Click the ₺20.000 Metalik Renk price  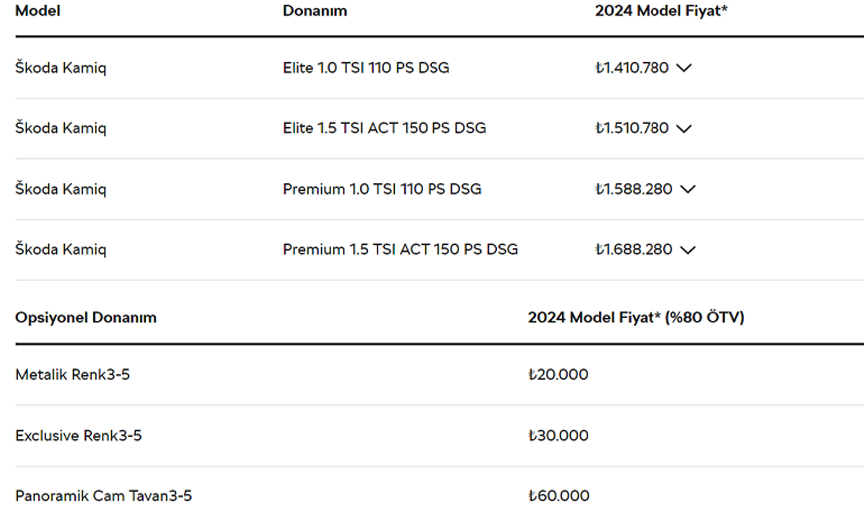click(558, 375)
